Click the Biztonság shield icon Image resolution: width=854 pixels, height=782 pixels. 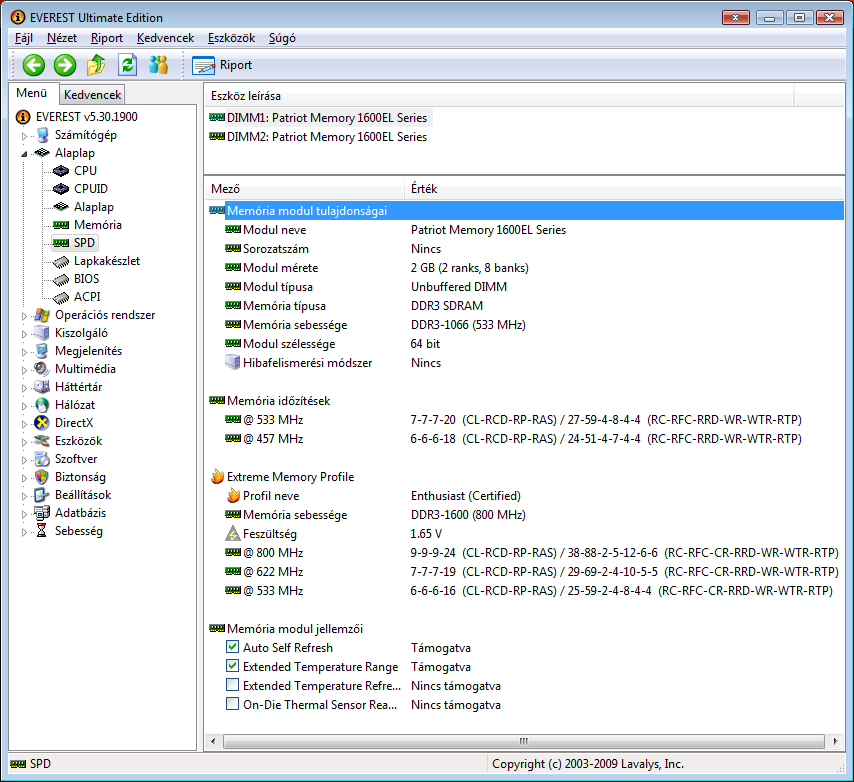[x=42, y=477]
